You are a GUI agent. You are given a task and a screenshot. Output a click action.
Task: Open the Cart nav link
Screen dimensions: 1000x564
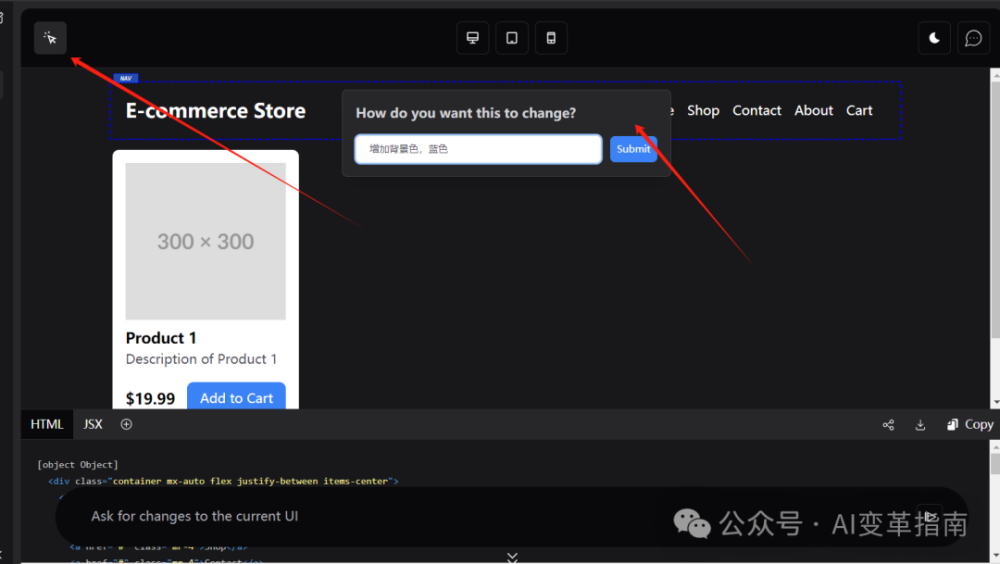859,110
